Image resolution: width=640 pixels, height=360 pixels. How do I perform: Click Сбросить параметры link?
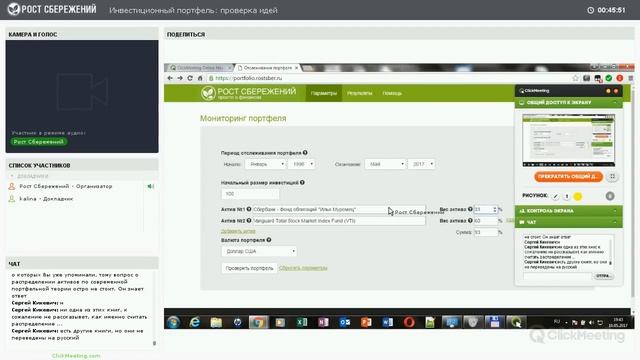pos(303,268)
